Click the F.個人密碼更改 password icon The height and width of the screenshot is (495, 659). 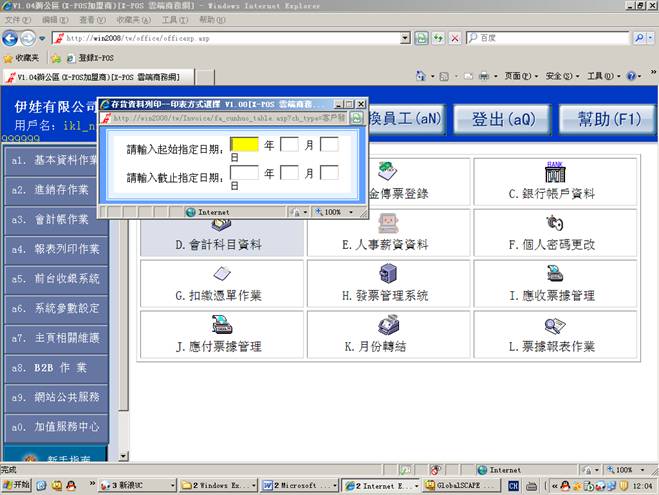(x=553, y=223)
